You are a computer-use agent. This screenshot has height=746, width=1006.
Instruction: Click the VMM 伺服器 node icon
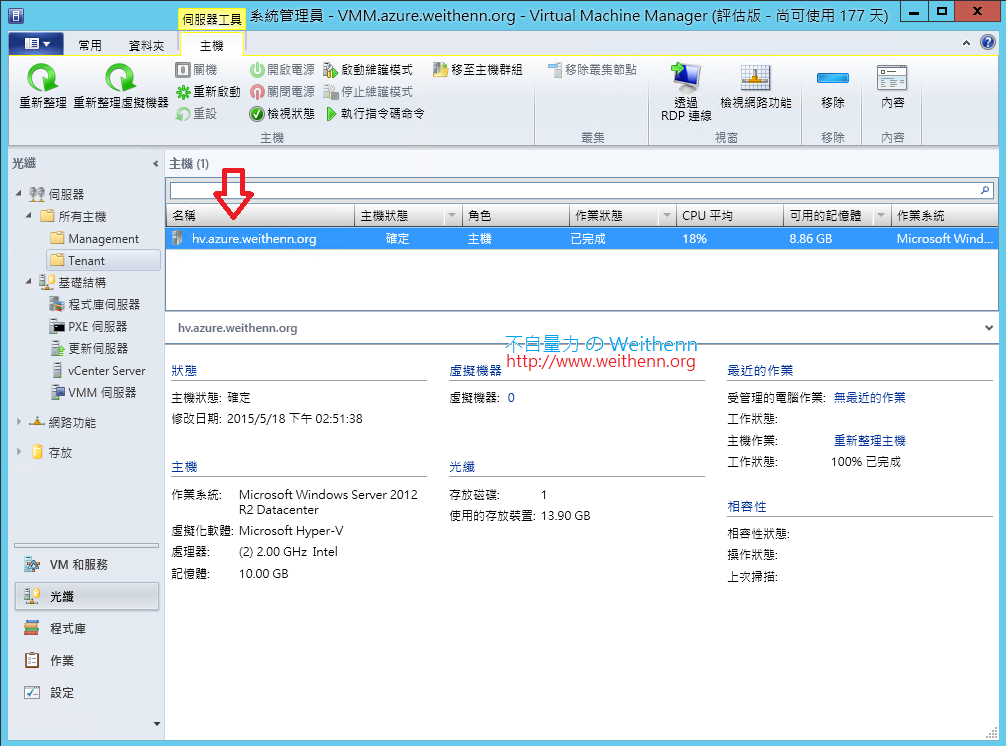tap(56, 392)
